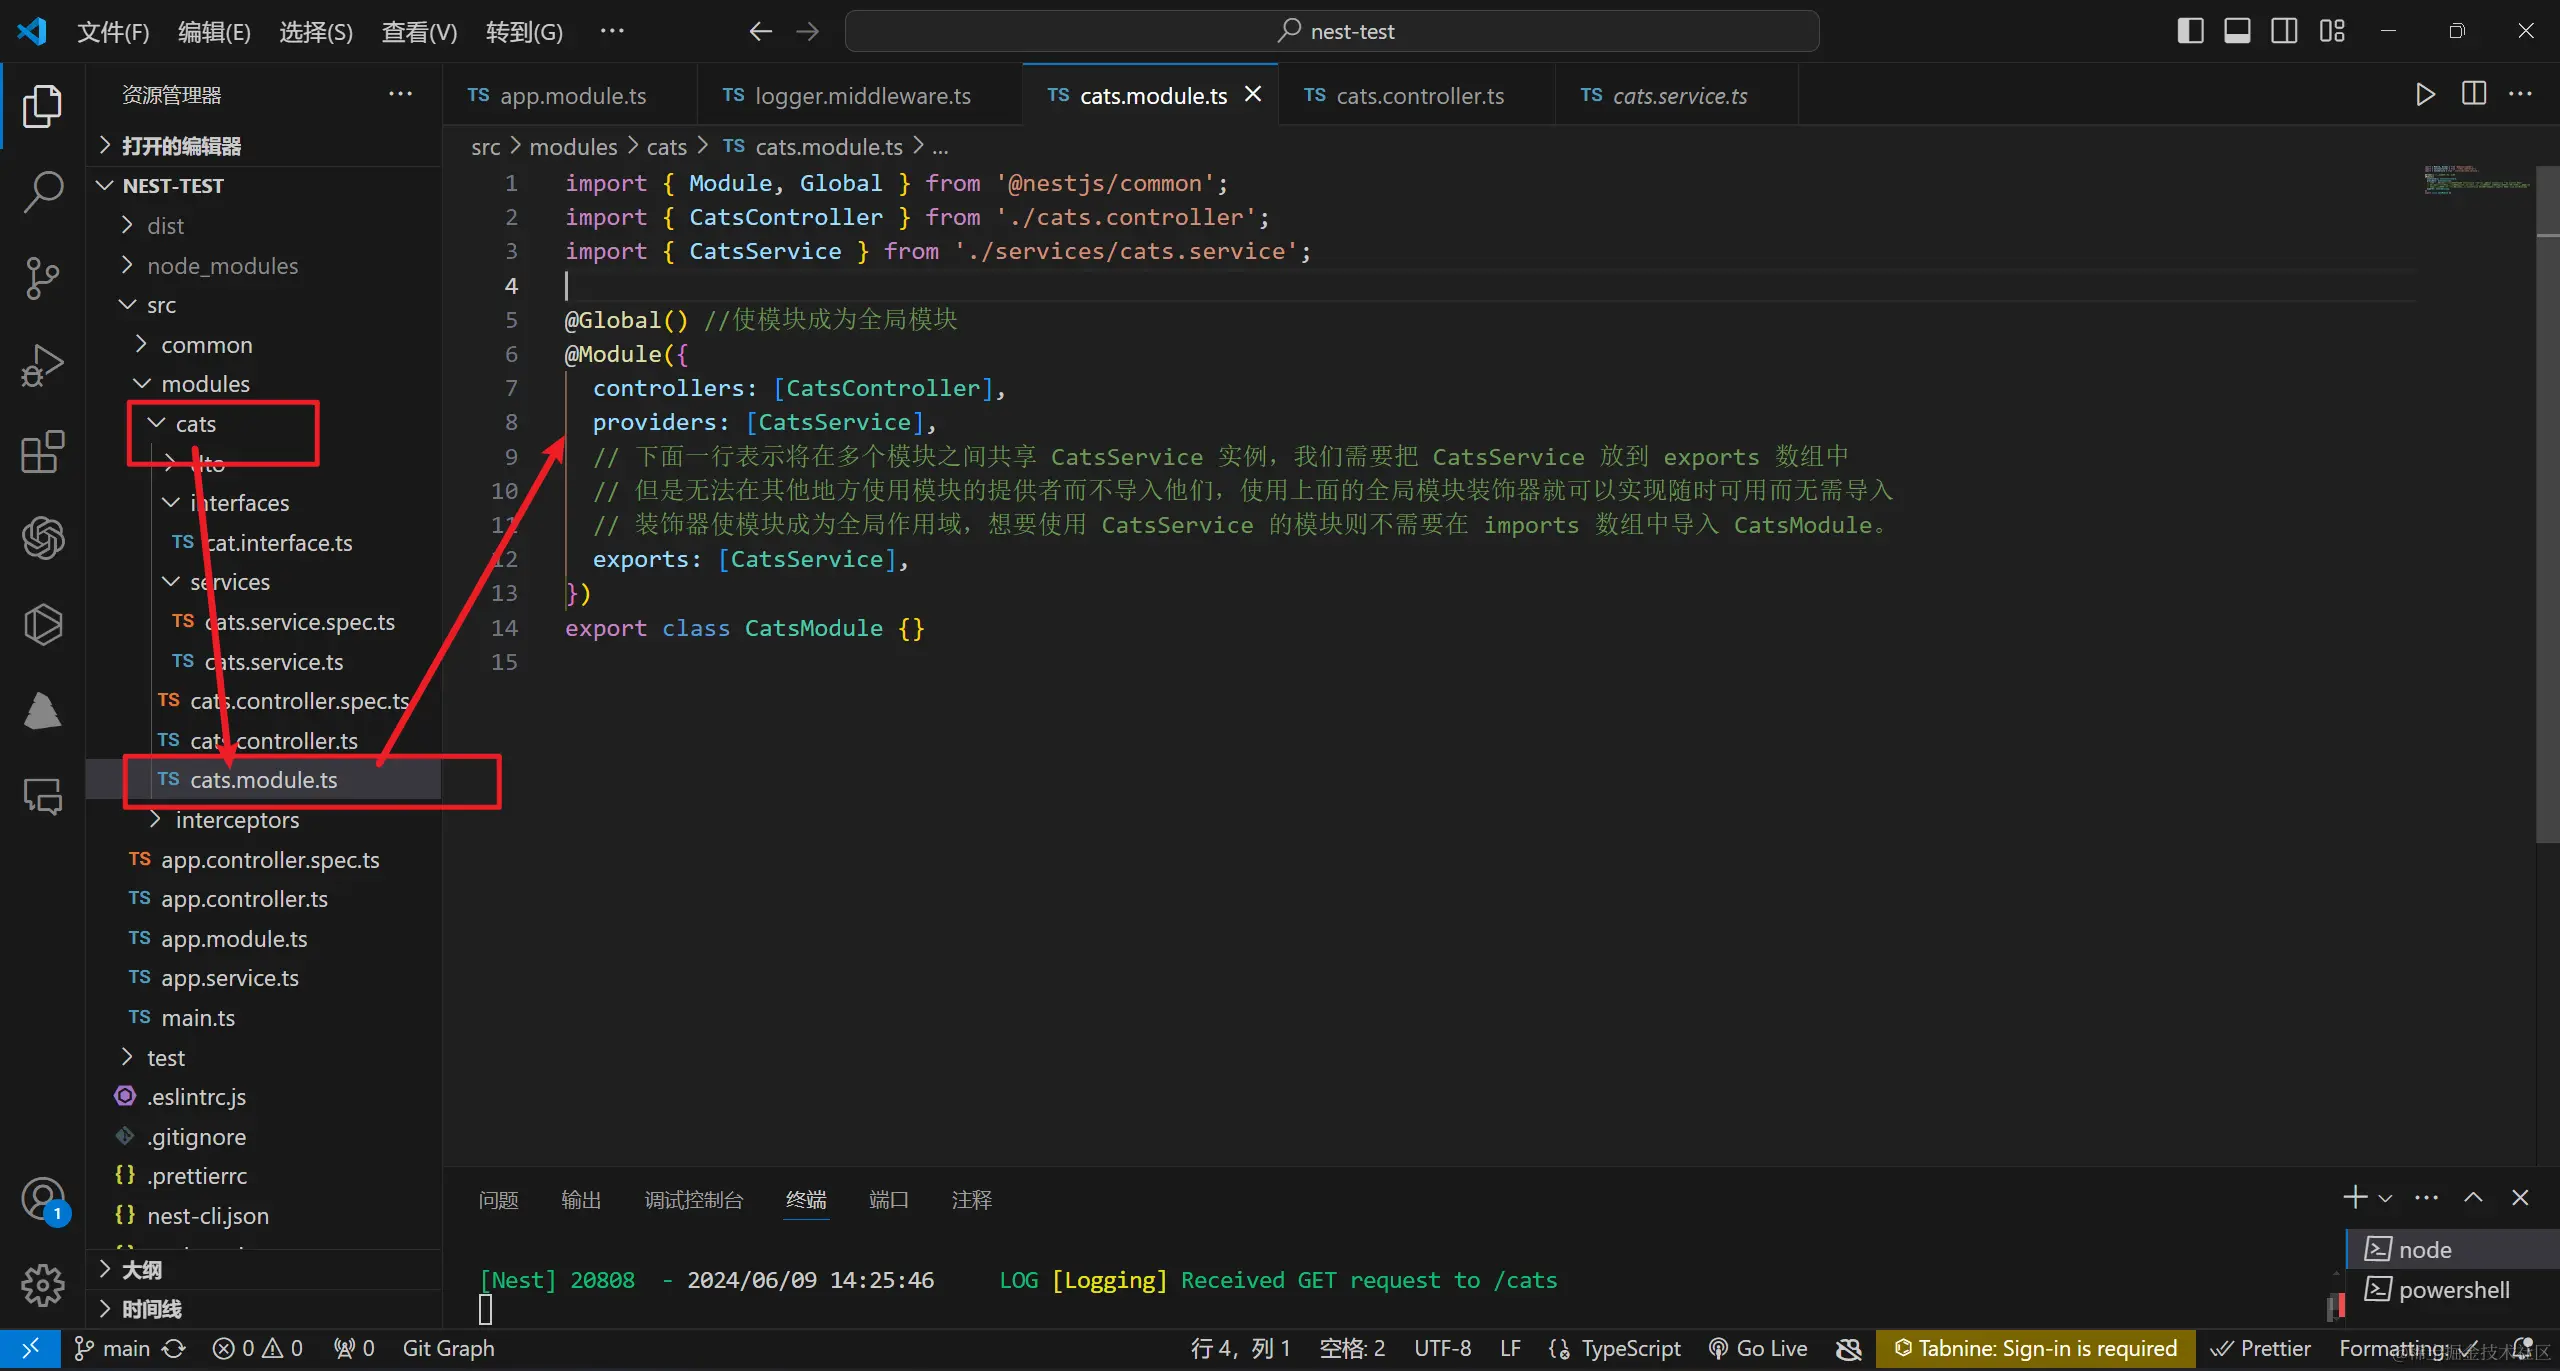Switch to cats.service.ts tab
This screenshot has height=1371, width=2560.
[1677, 95]
